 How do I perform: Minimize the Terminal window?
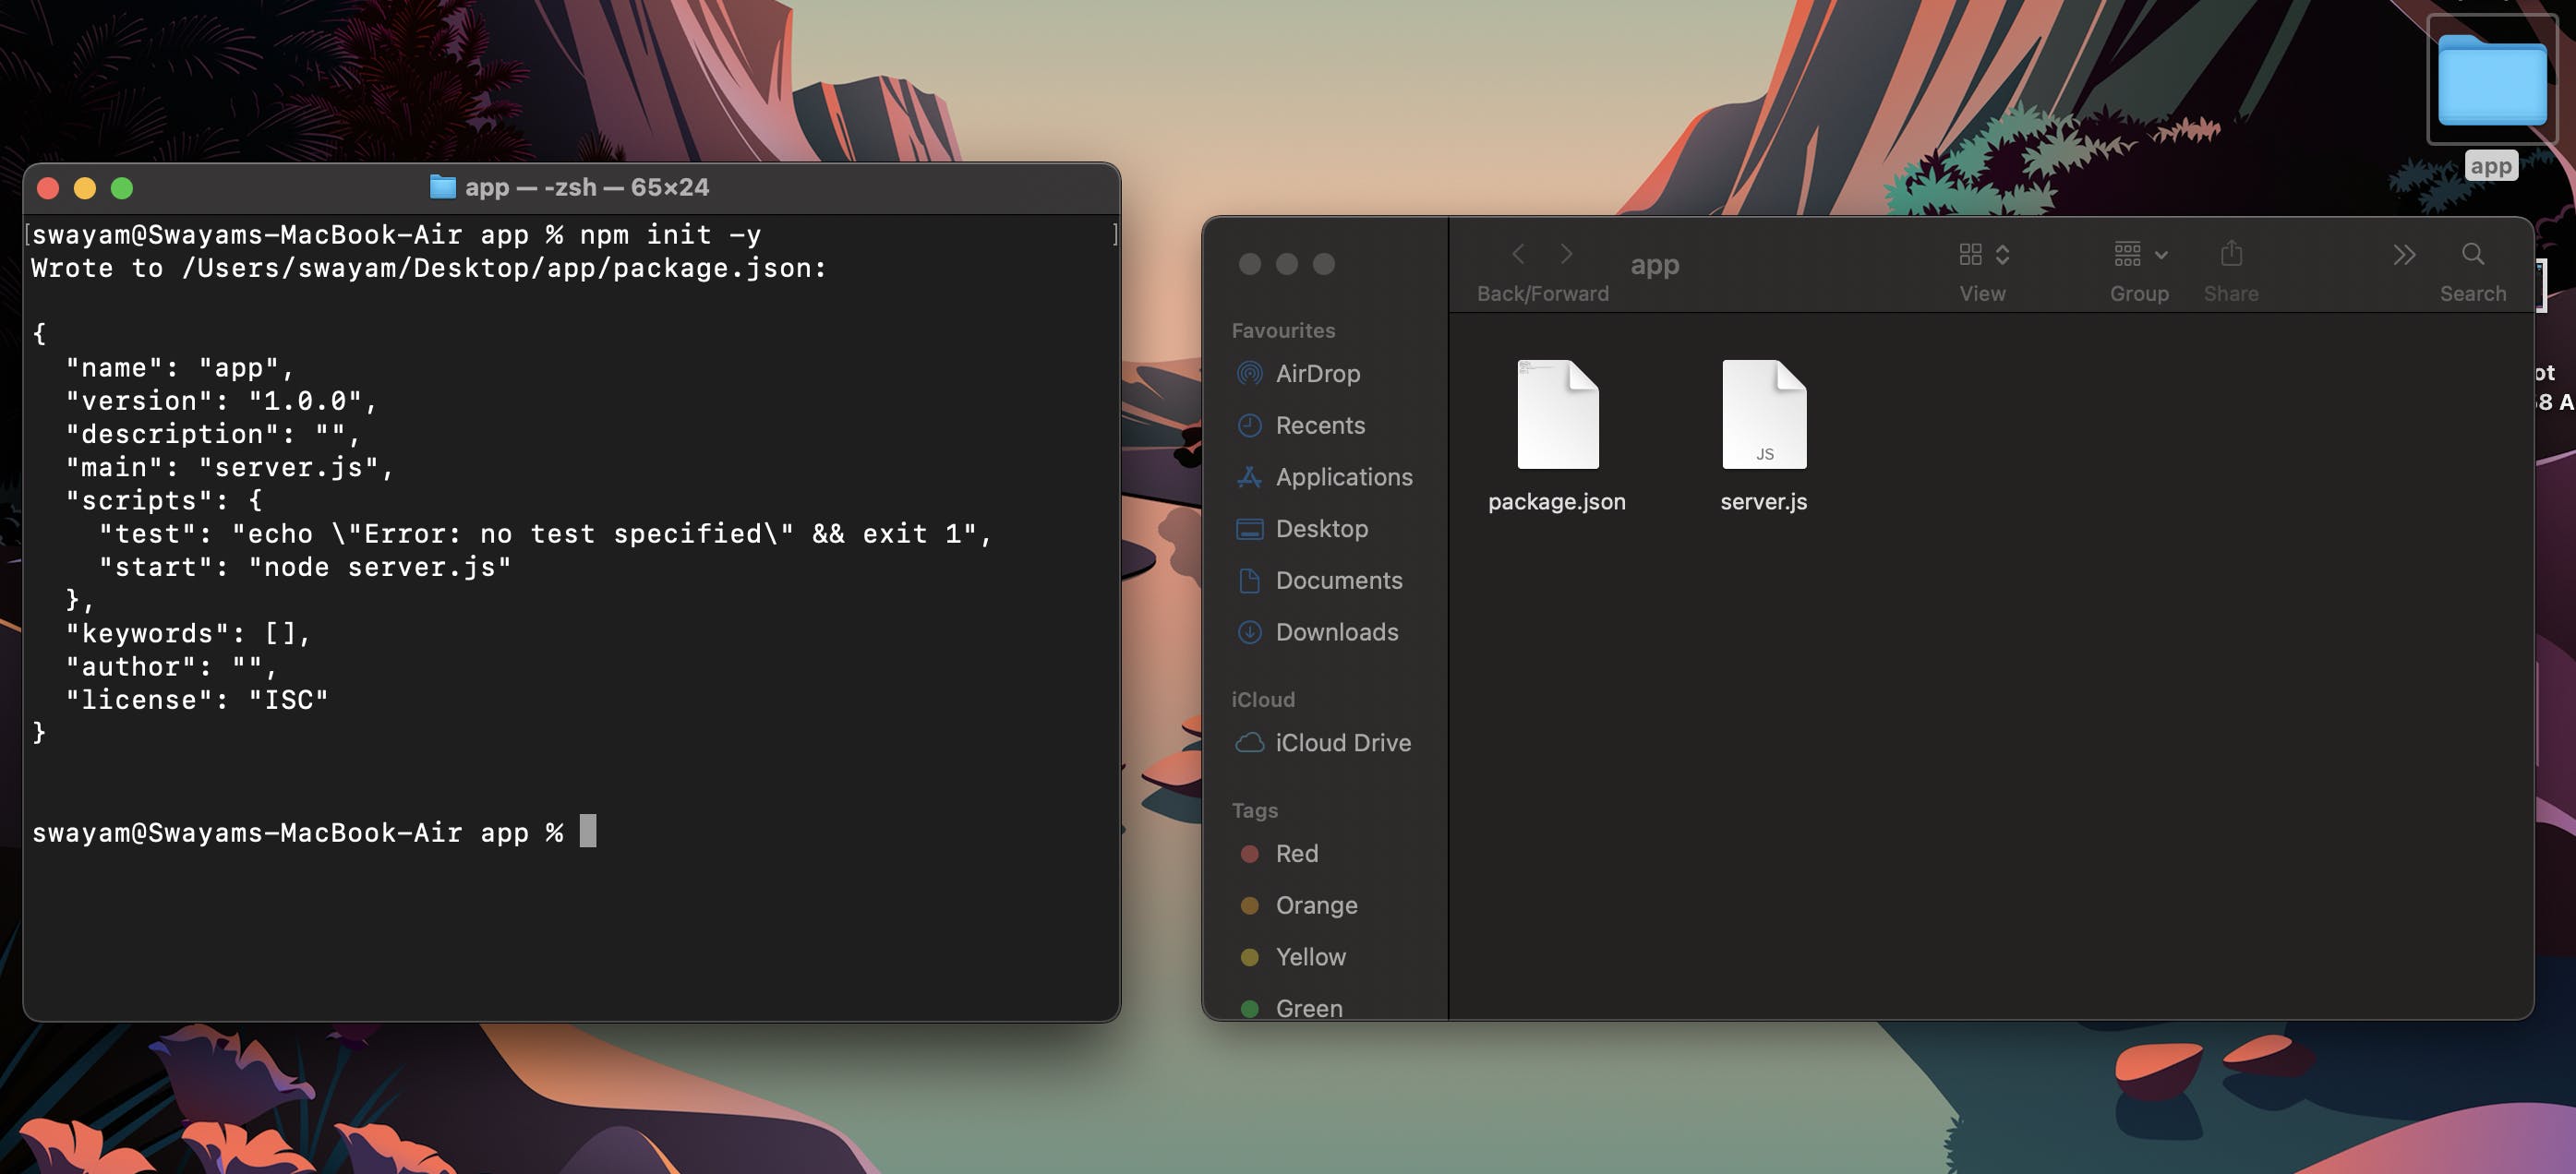click(x=85, y=188)
